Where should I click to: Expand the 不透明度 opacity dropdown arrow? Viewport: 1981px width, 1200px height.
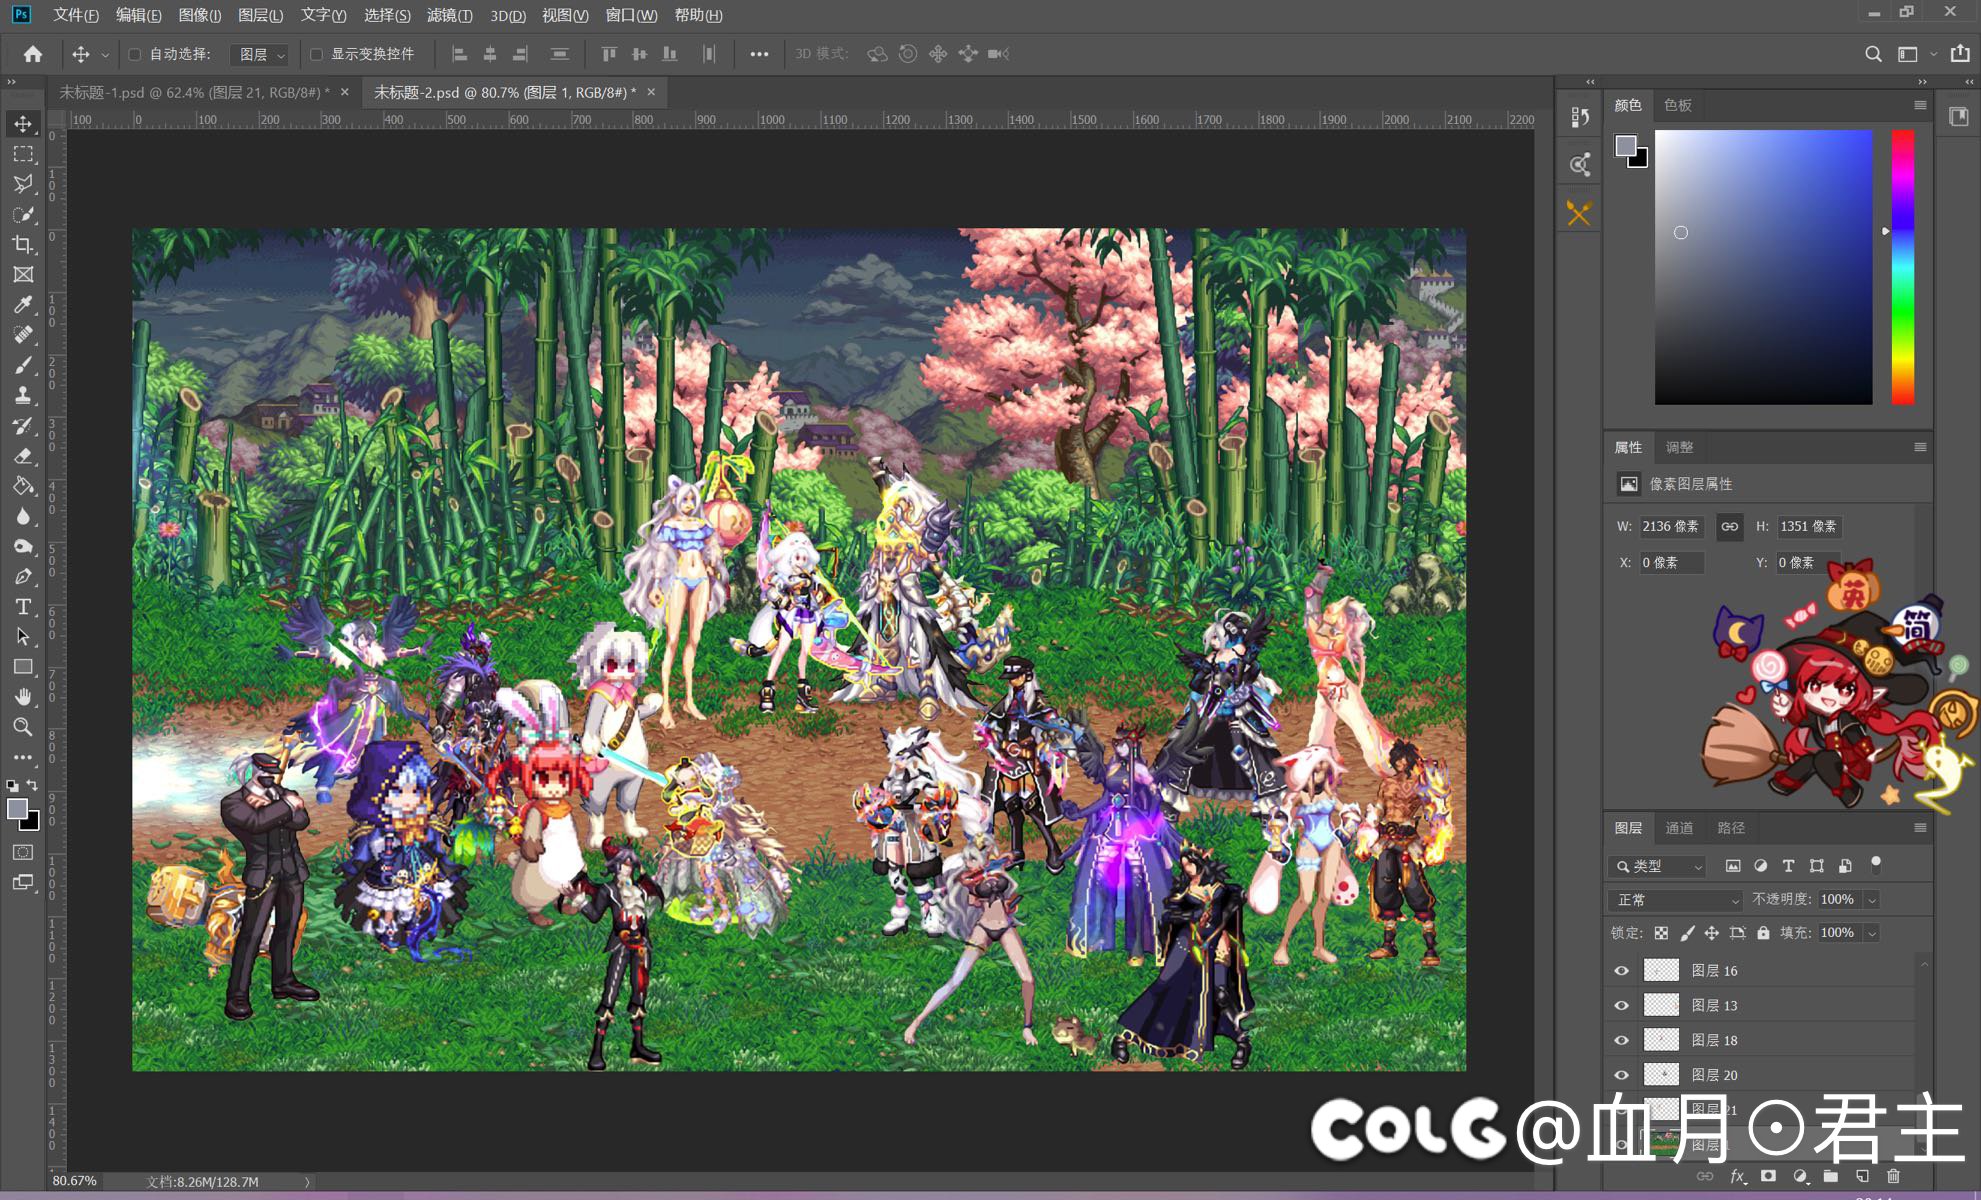1872,900
